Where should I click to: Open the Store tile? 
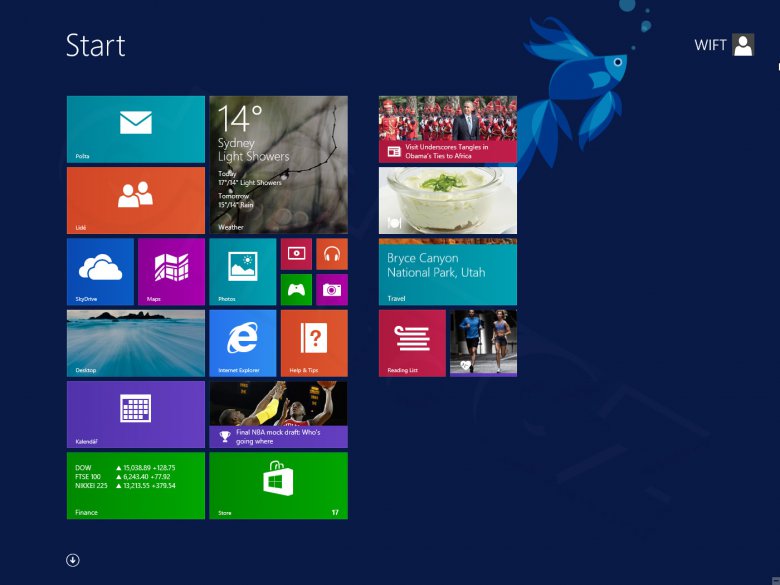tap(279, 486)
